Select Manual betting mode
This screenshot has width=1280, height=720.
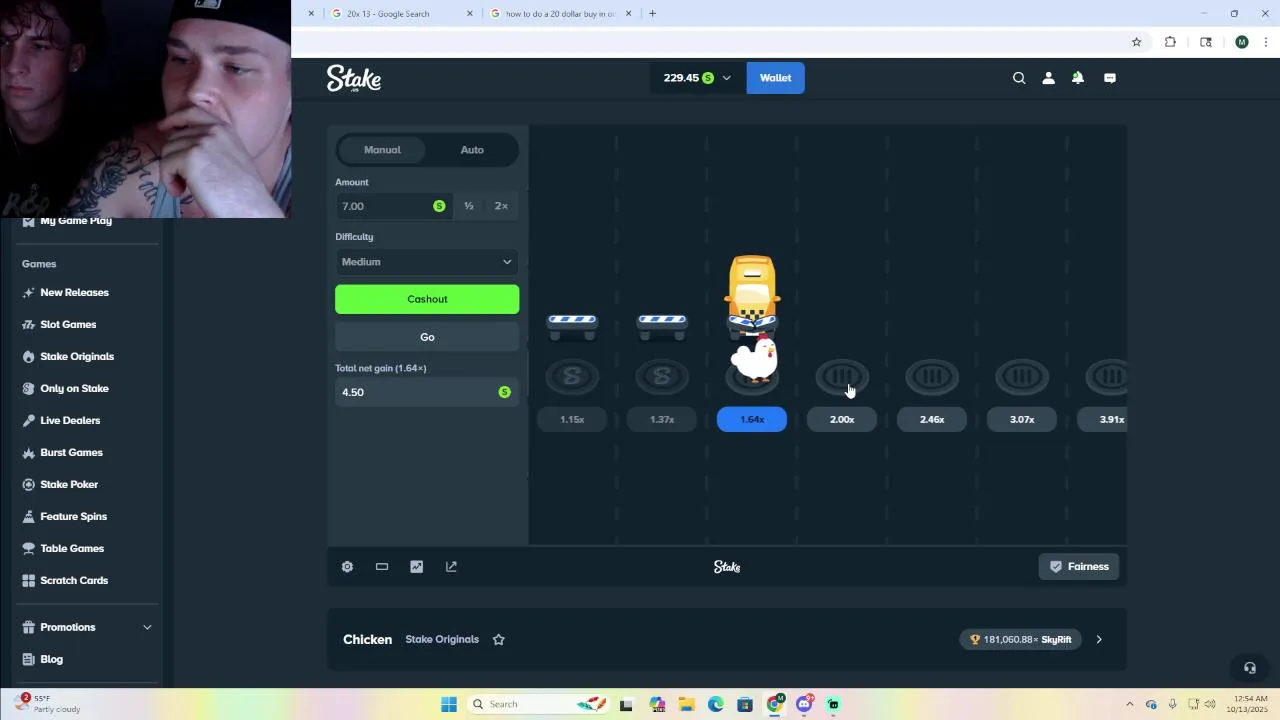(382, 150)
